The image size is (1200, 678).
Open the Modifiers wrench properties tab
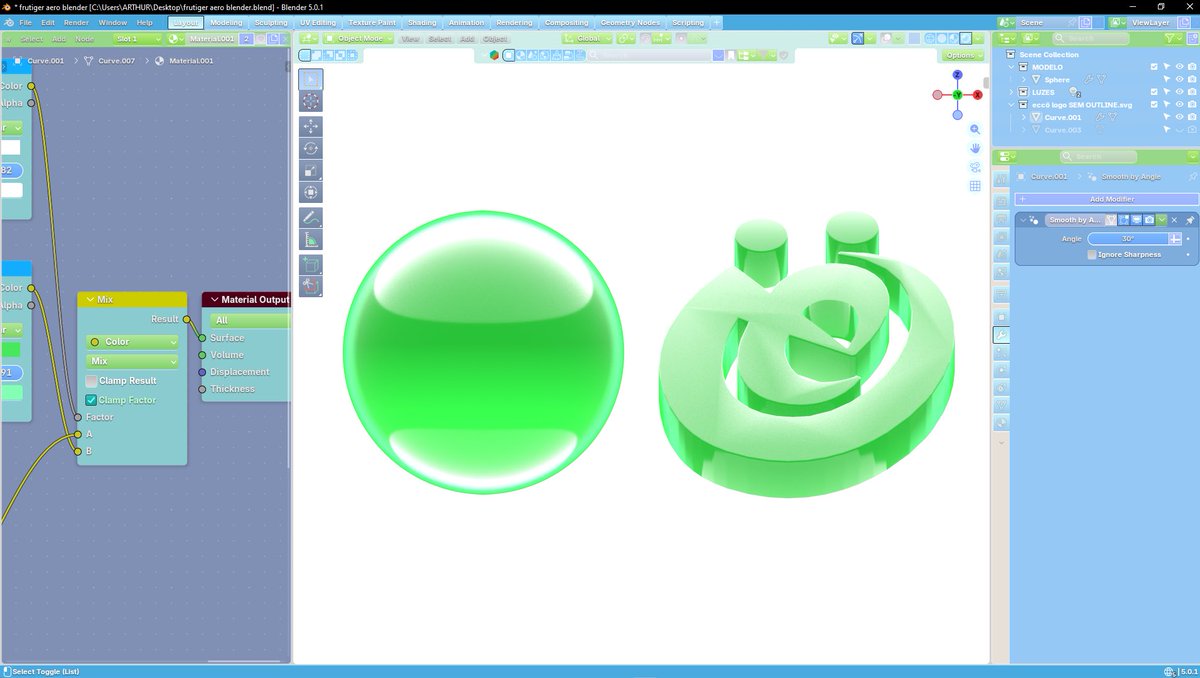tap(1001, 335)
